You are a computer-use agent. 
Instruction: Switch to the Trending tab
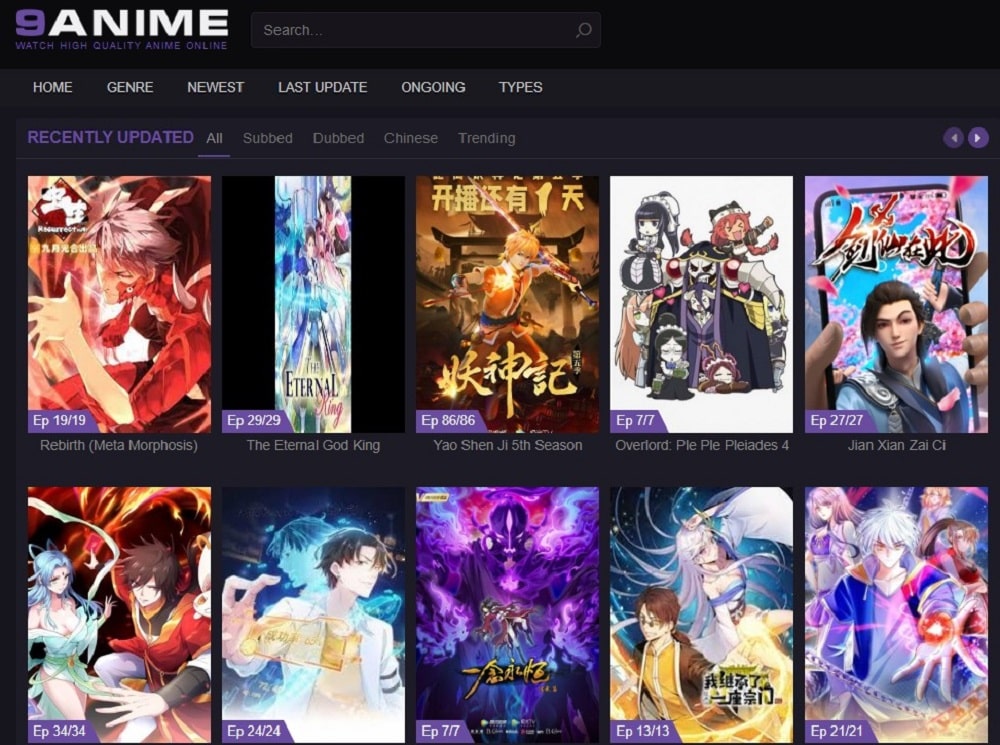click(487, 138)
